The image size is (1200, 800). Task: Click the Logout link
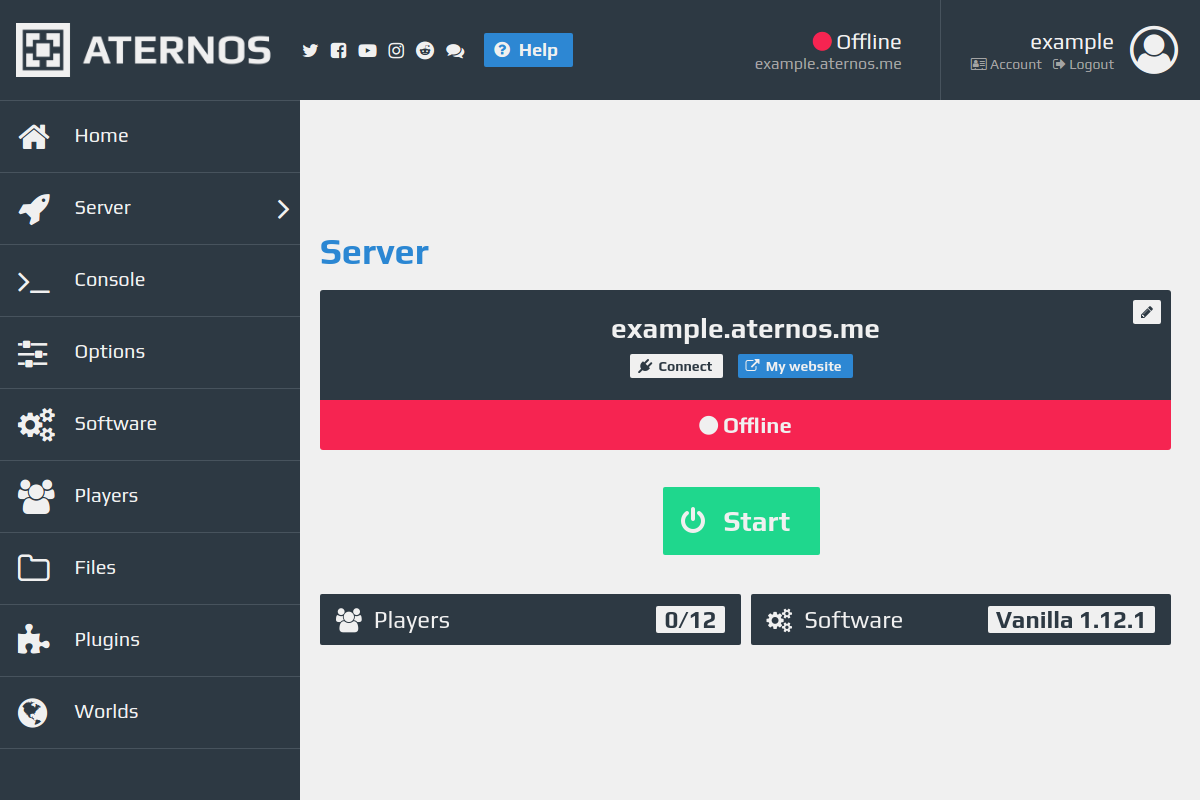coord(1083,64)
